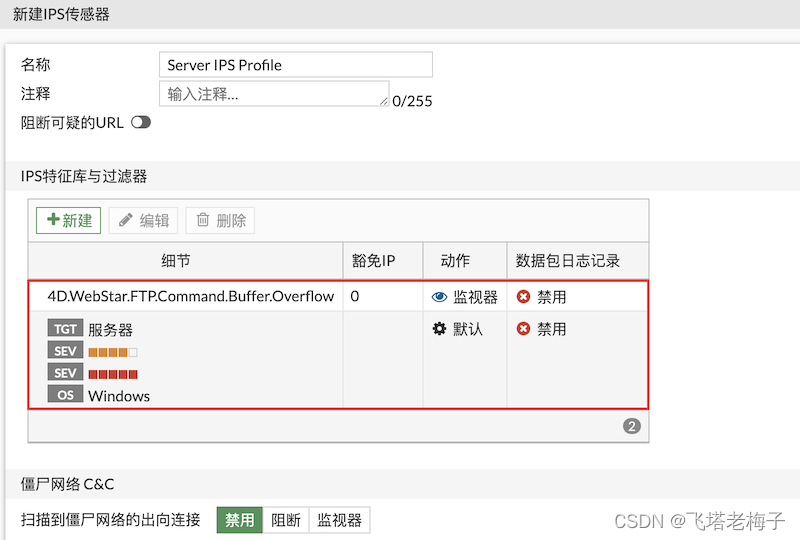The image size is (800, 540).
Task: Select 禁用 for botnet outgoing connections
Action: (x=240, y=520)
